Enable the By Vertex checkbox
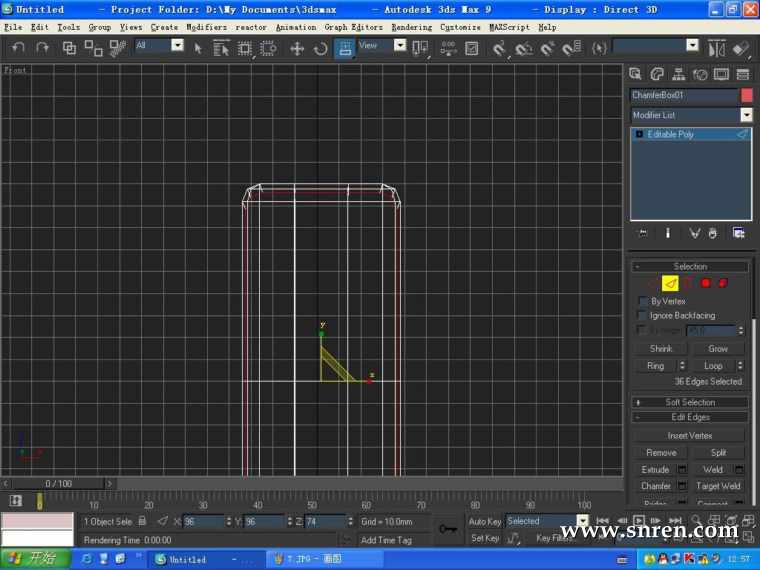The image size is (760, 570). pyautogui.click(x=643, y=301)
